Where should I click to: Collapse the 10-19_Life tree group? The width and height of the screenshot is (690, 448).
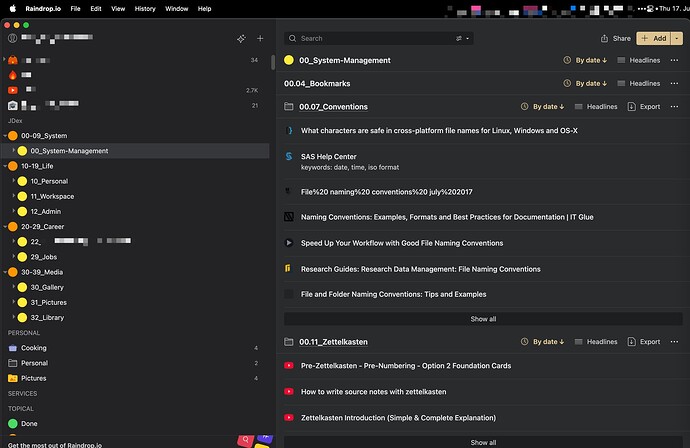coord(5,166)
